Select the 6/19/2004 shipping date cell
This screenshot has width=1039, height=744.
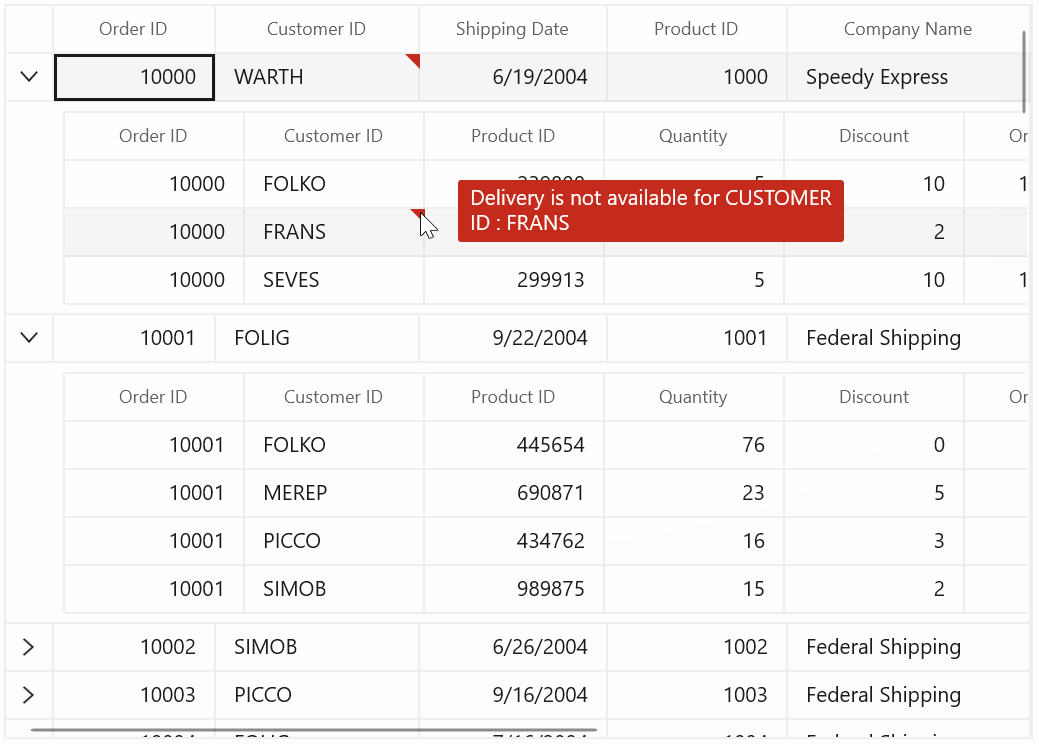click(513, 77)
